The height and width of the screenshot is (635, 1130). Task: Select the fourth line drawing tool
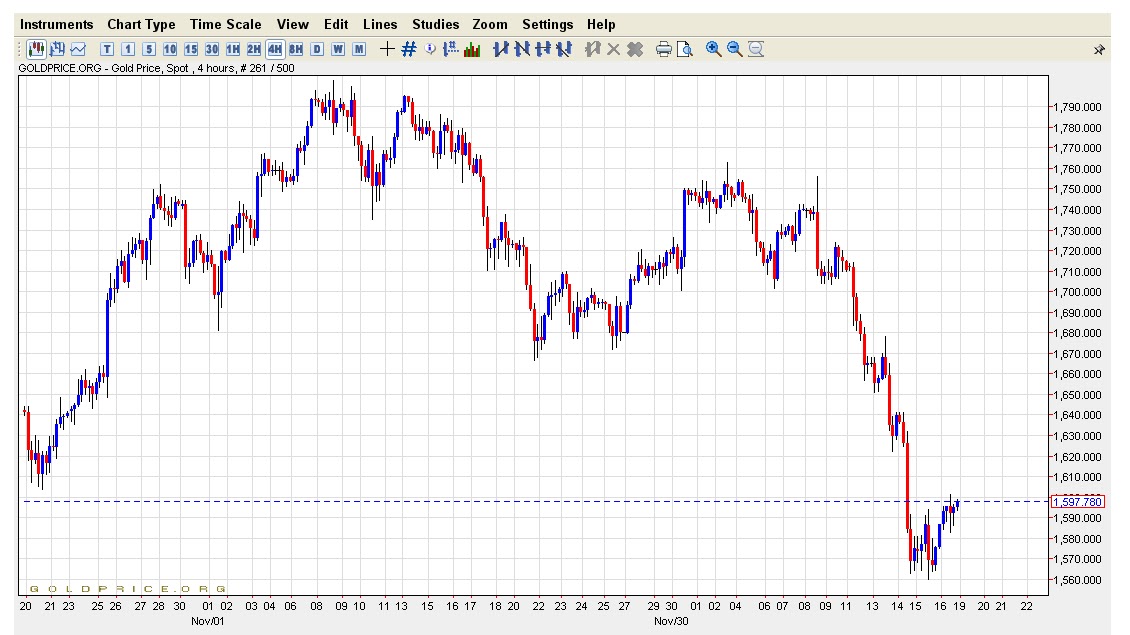(564, 49)
